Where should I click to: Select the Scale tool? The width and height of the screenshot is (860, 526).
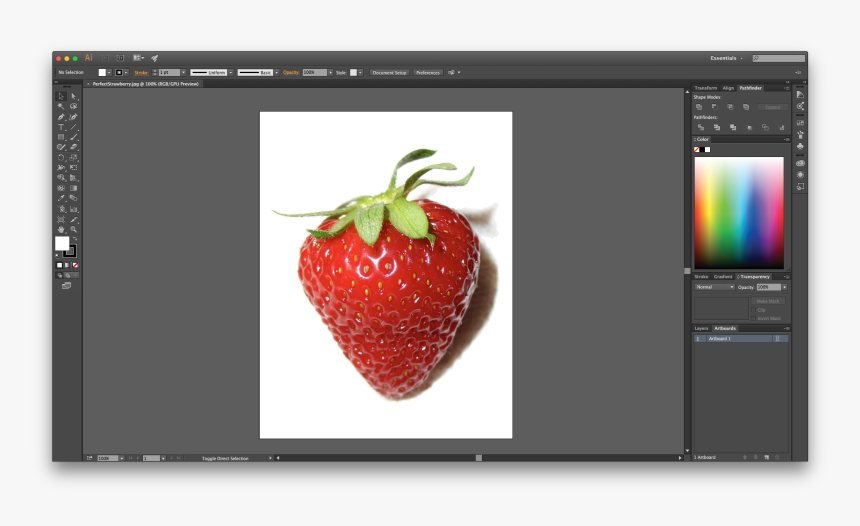[73, 157]
